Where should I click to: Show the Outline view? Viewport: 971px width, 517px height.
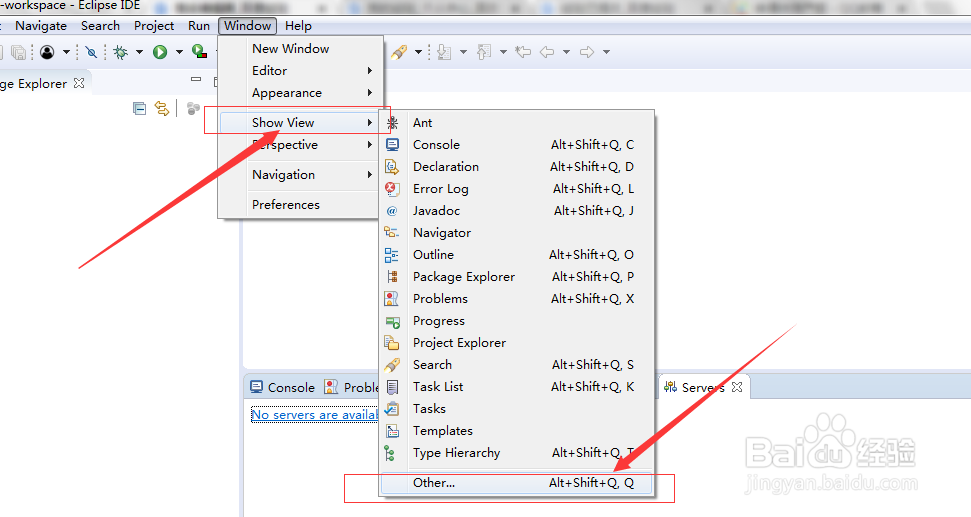pos(517,254)
